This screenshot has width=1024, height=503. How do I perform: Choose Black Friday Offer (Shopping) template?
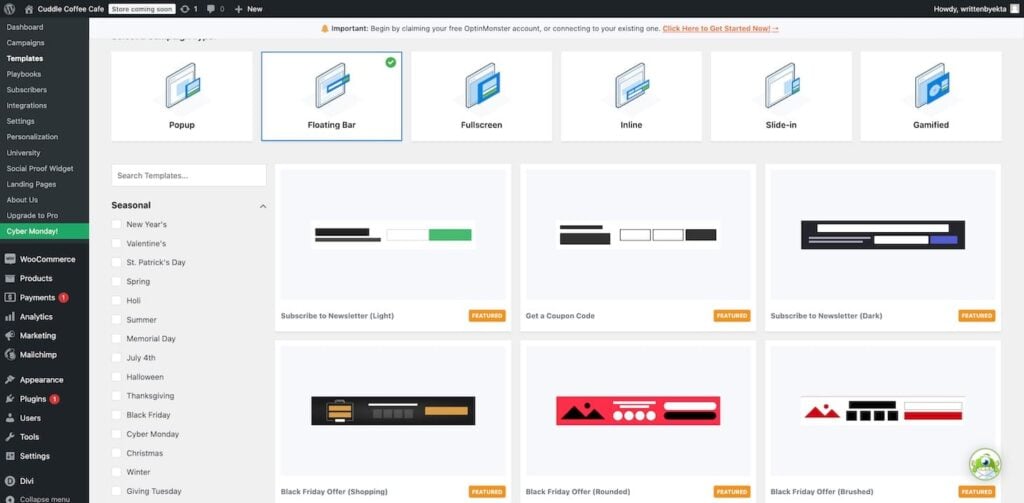point(393,421)
